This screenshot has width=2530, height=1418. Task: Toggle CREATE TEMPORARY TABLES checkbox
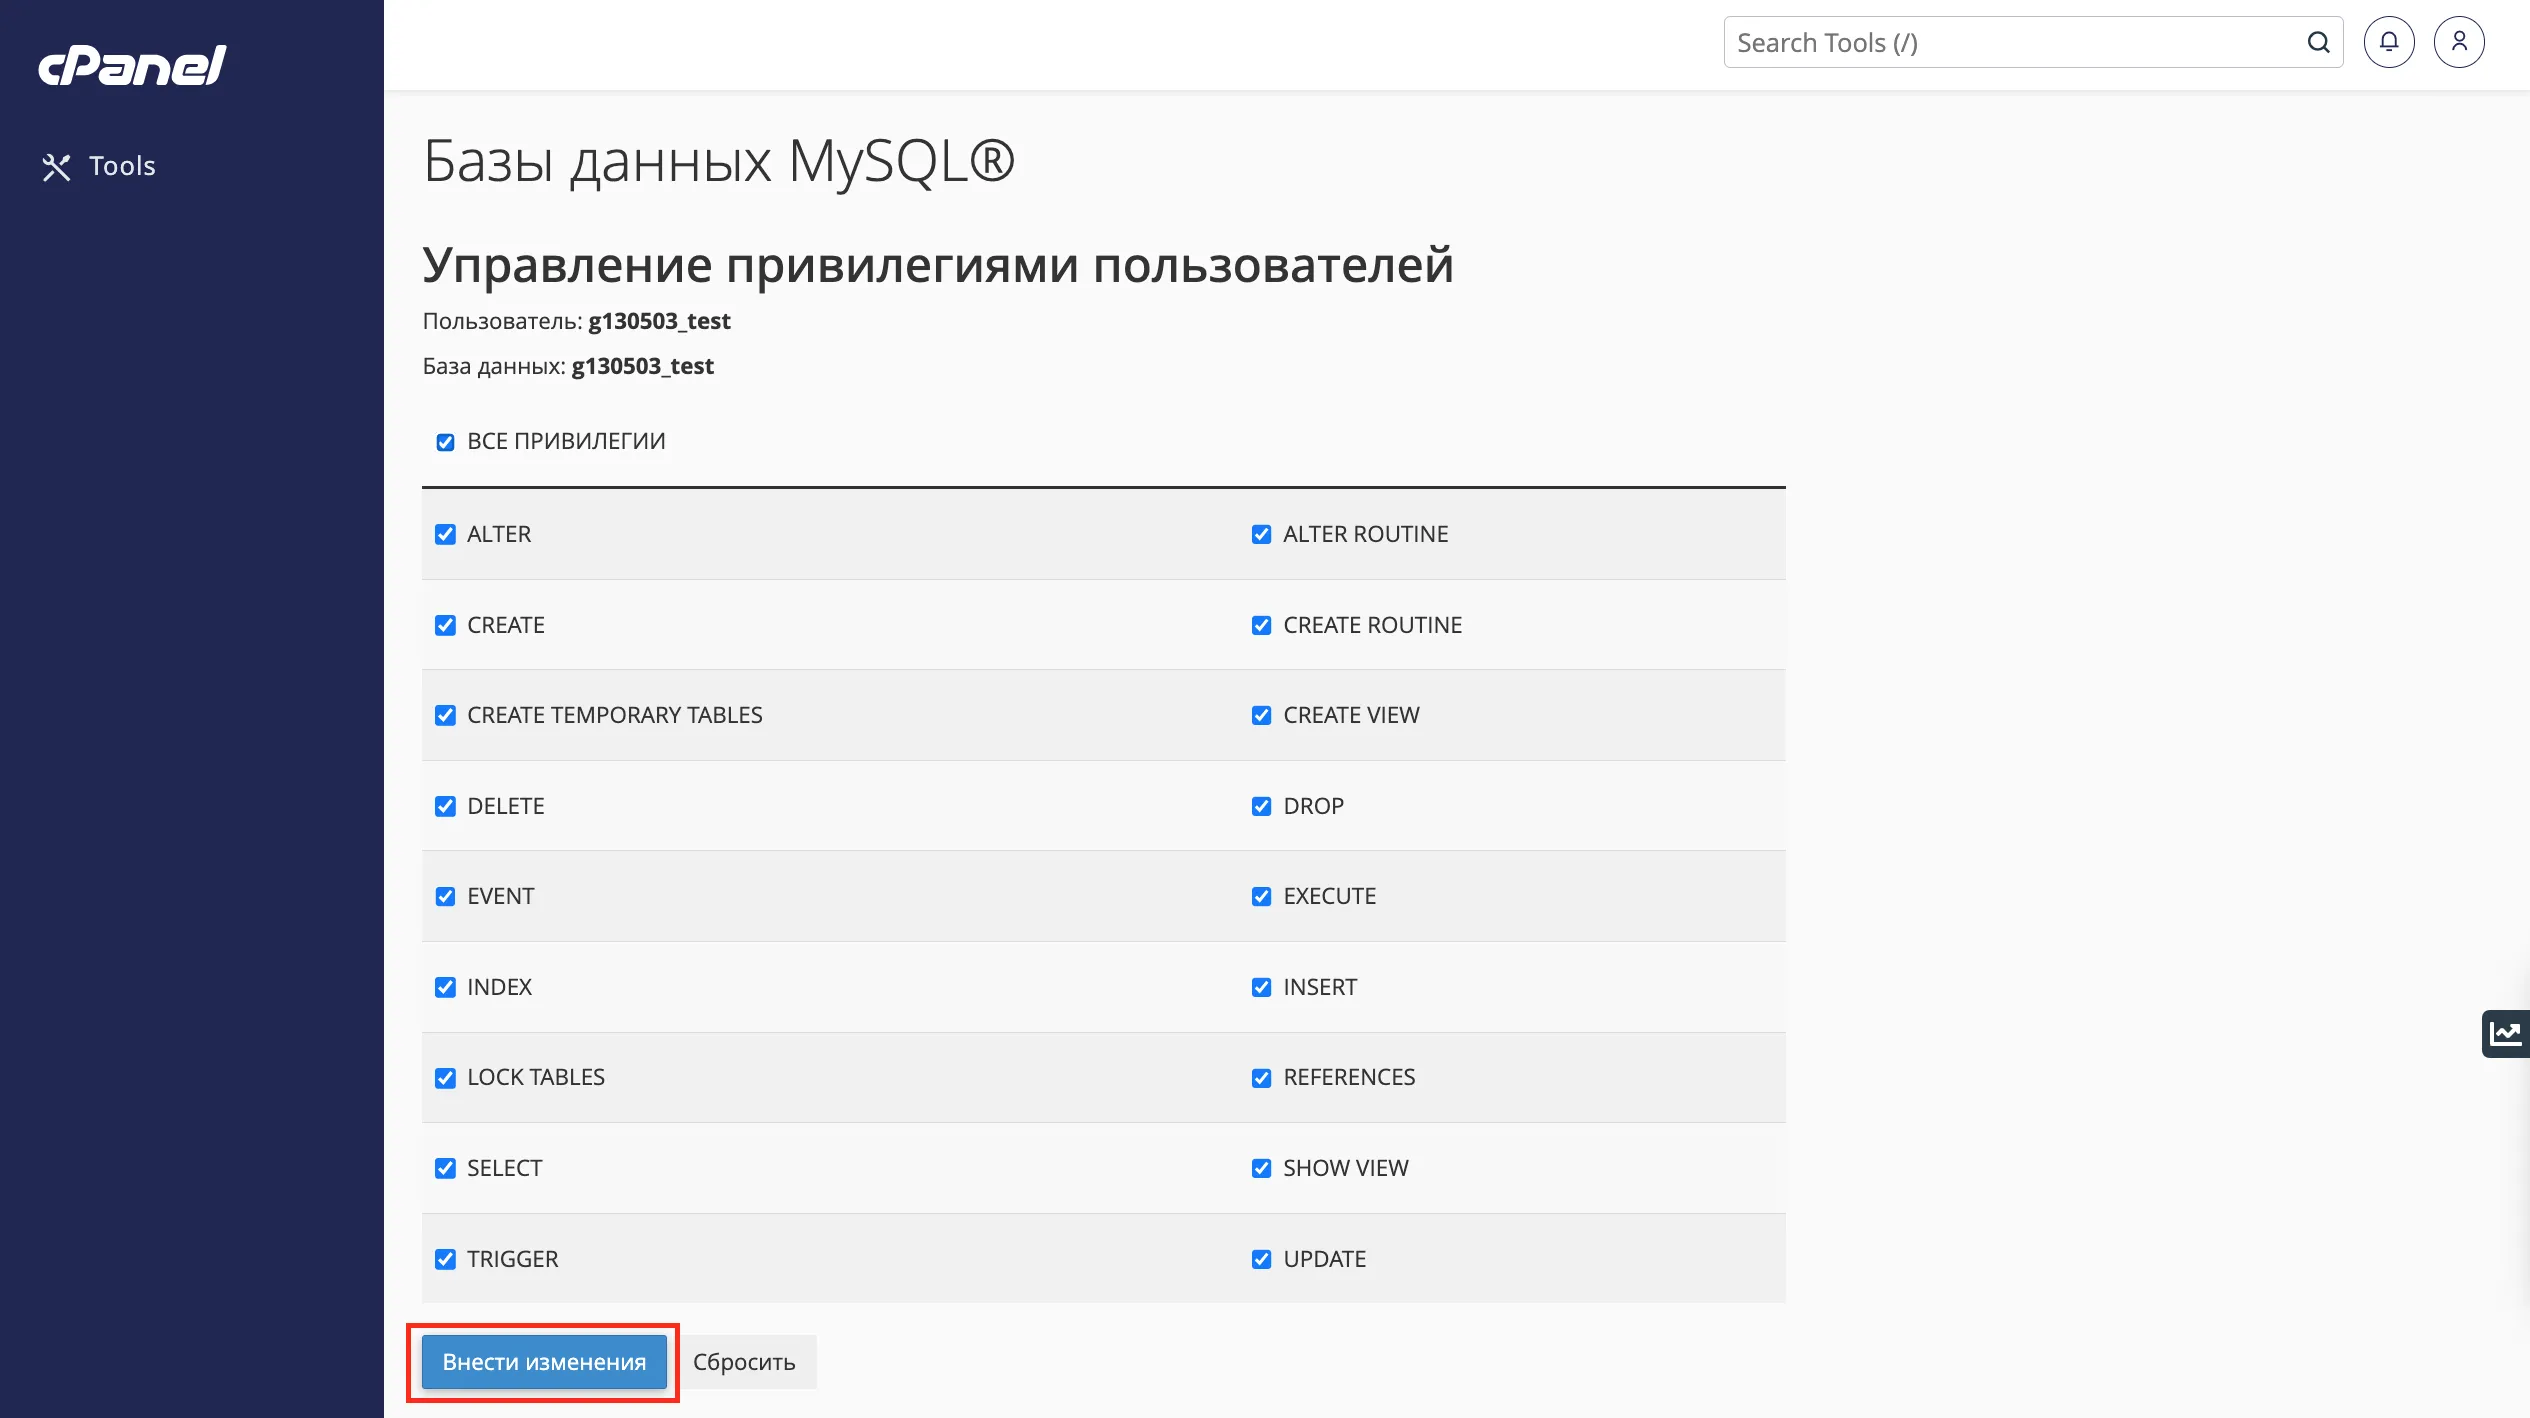[x=445, y=715]
